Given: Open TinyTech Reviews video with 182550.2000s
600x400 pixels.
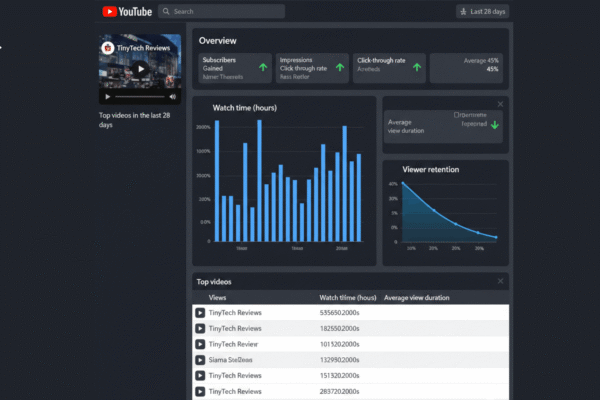Looking at the screenshot, I should (x=235, y=328).
